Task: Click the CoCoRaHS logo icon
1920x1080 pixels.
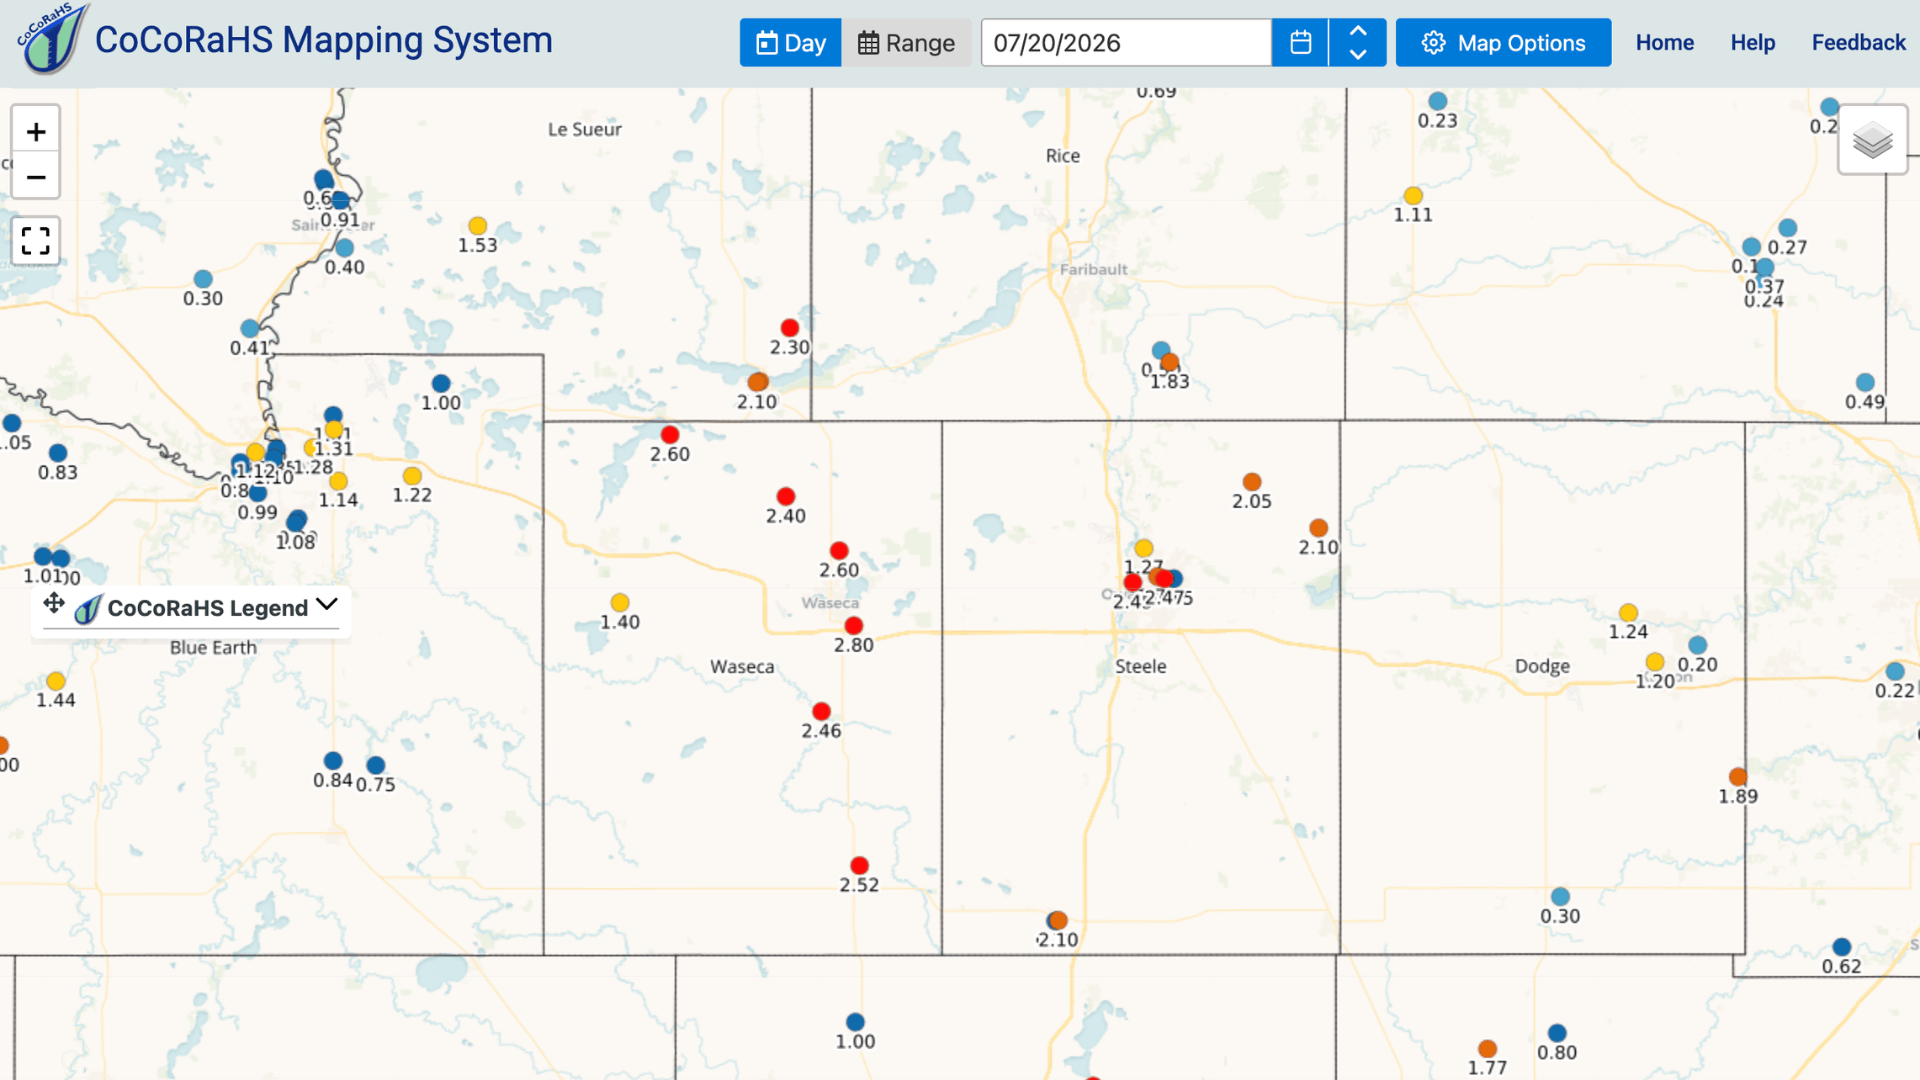Action: point(52,40)
